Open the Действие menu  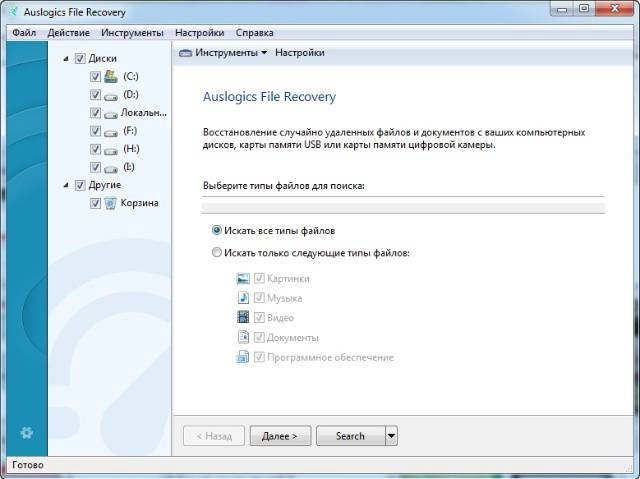[69, 33]
